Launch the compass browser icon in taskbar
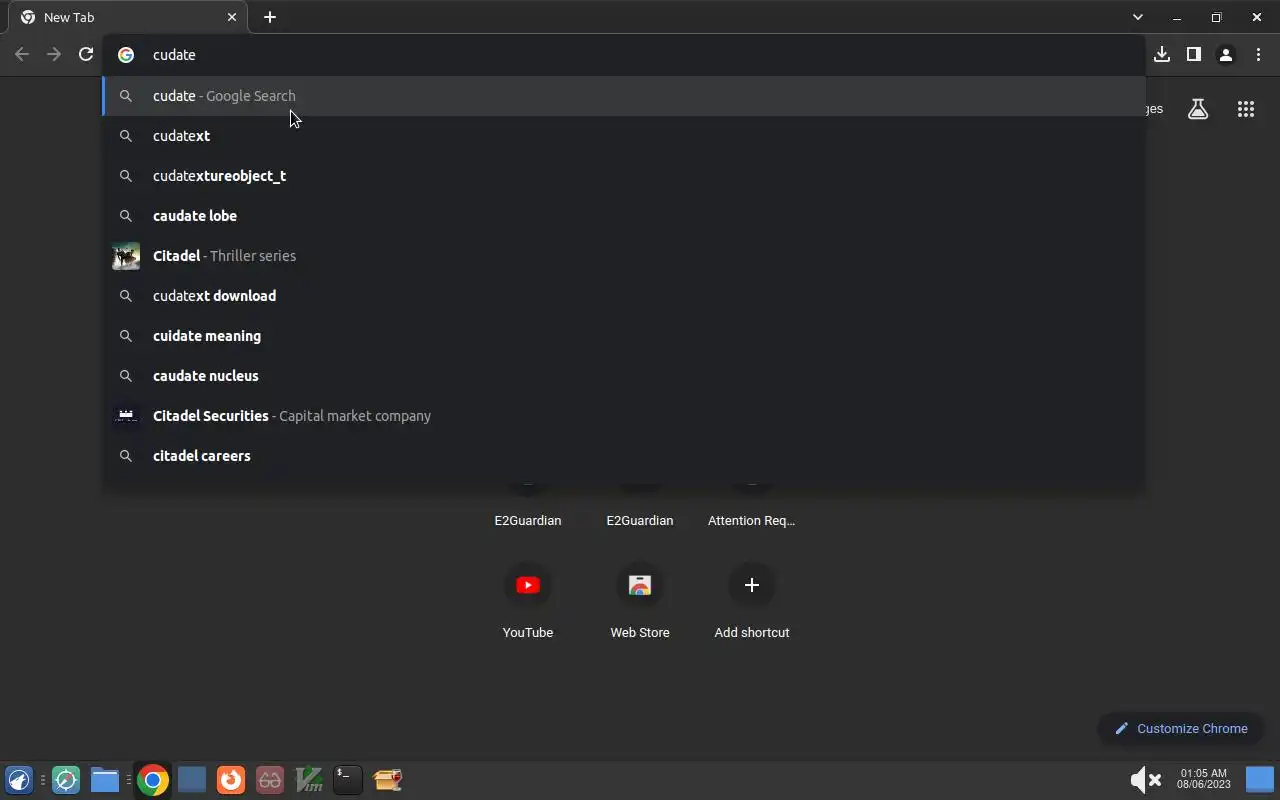 (66, 780)
